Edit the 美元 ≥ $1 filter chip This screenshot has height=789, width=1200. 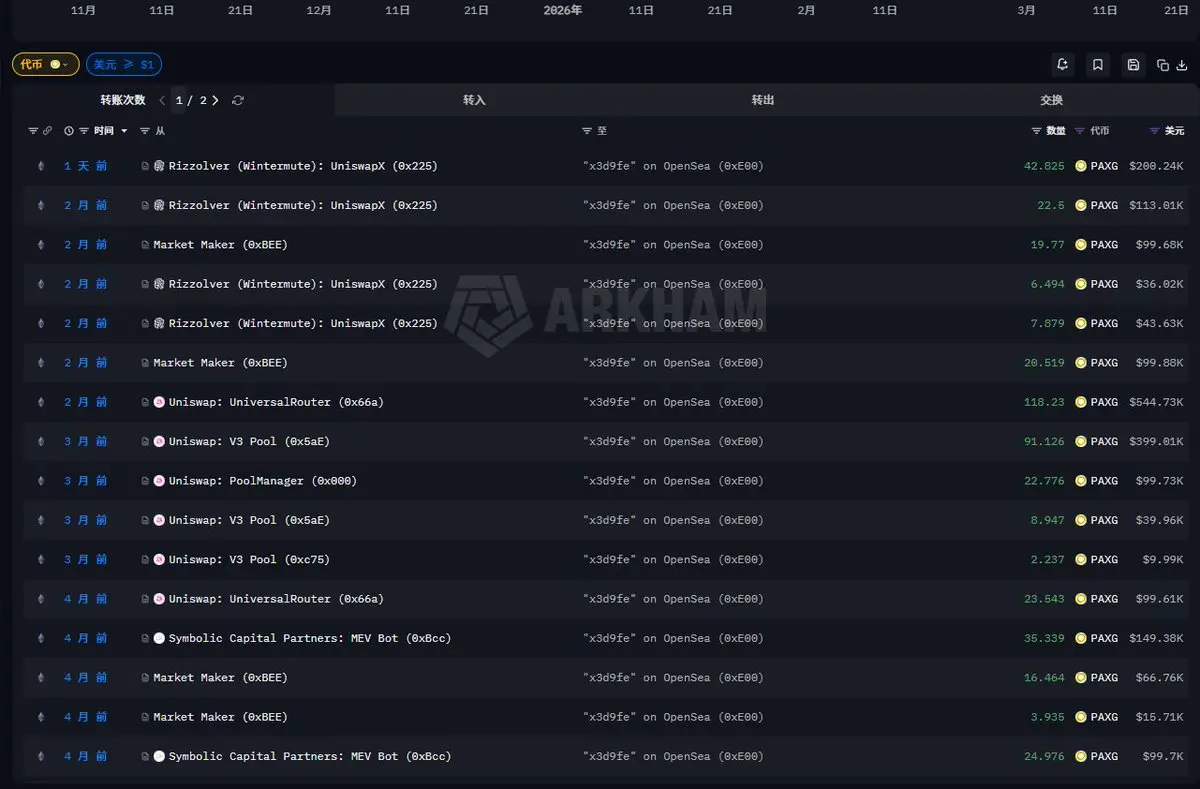[124, 65]
